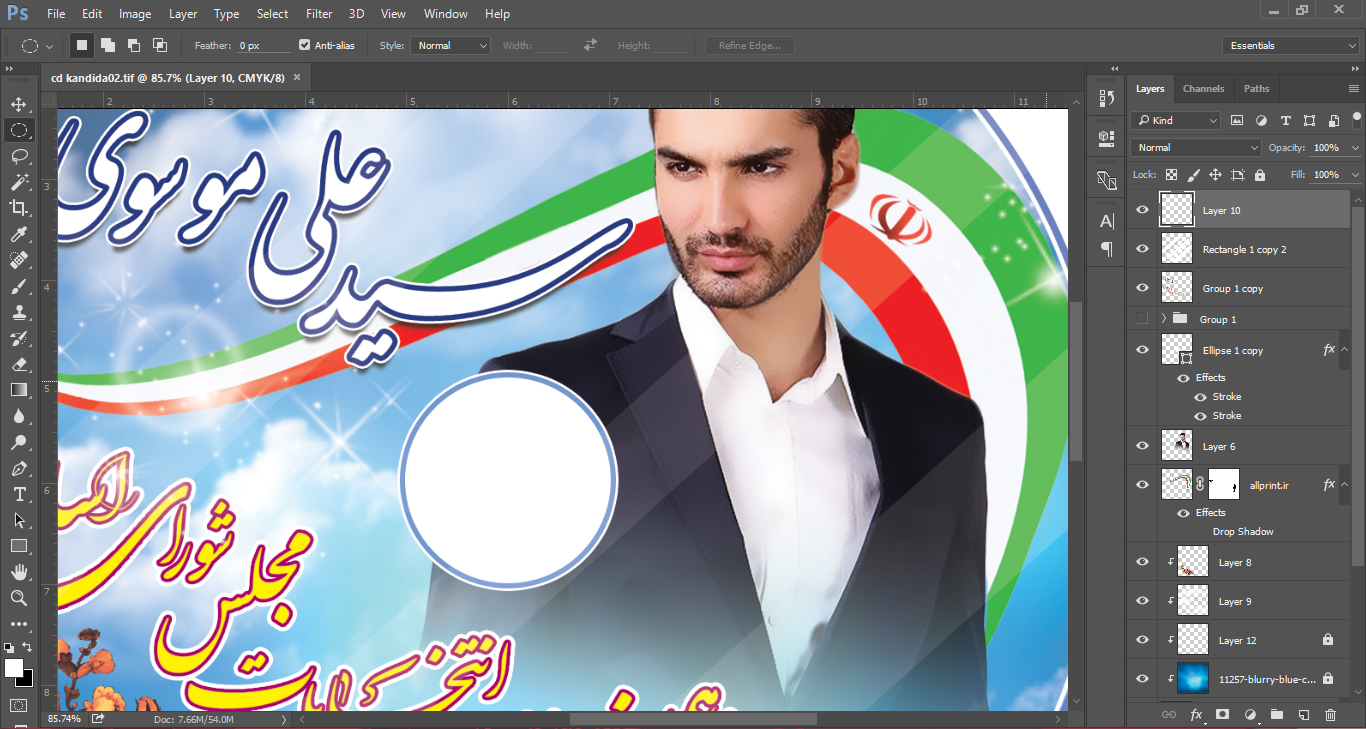
Task: Close the cd kandida02.tif document tab
Action: [x=297, y=77]
